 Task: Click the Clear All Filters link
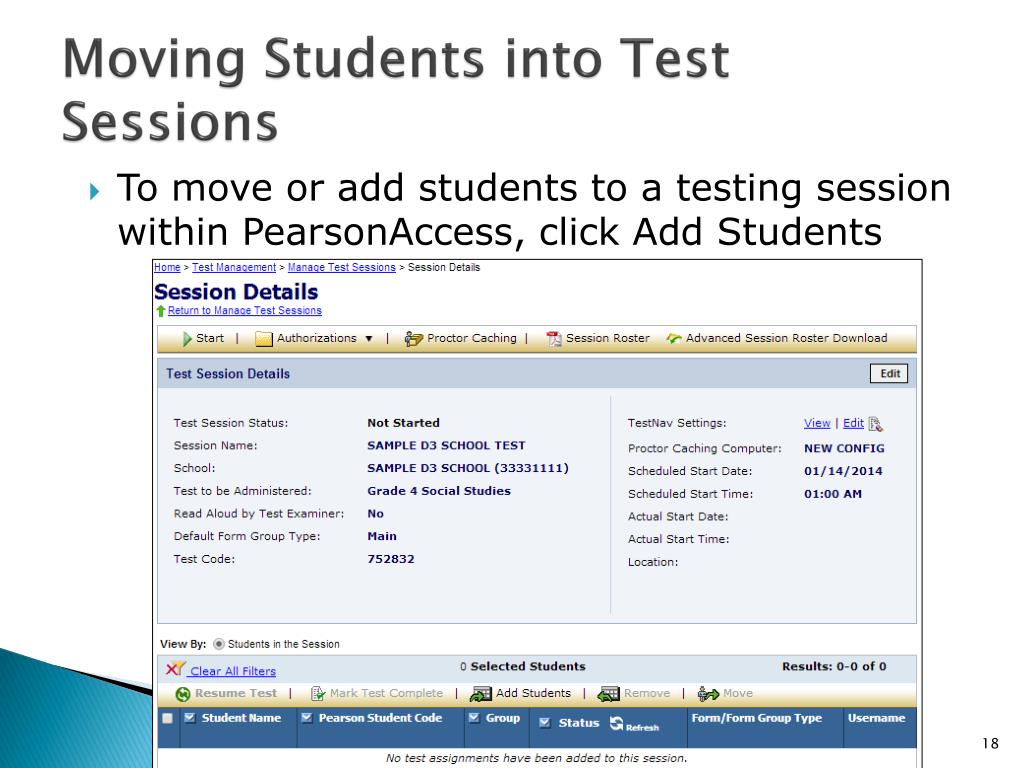pos(232,671)
